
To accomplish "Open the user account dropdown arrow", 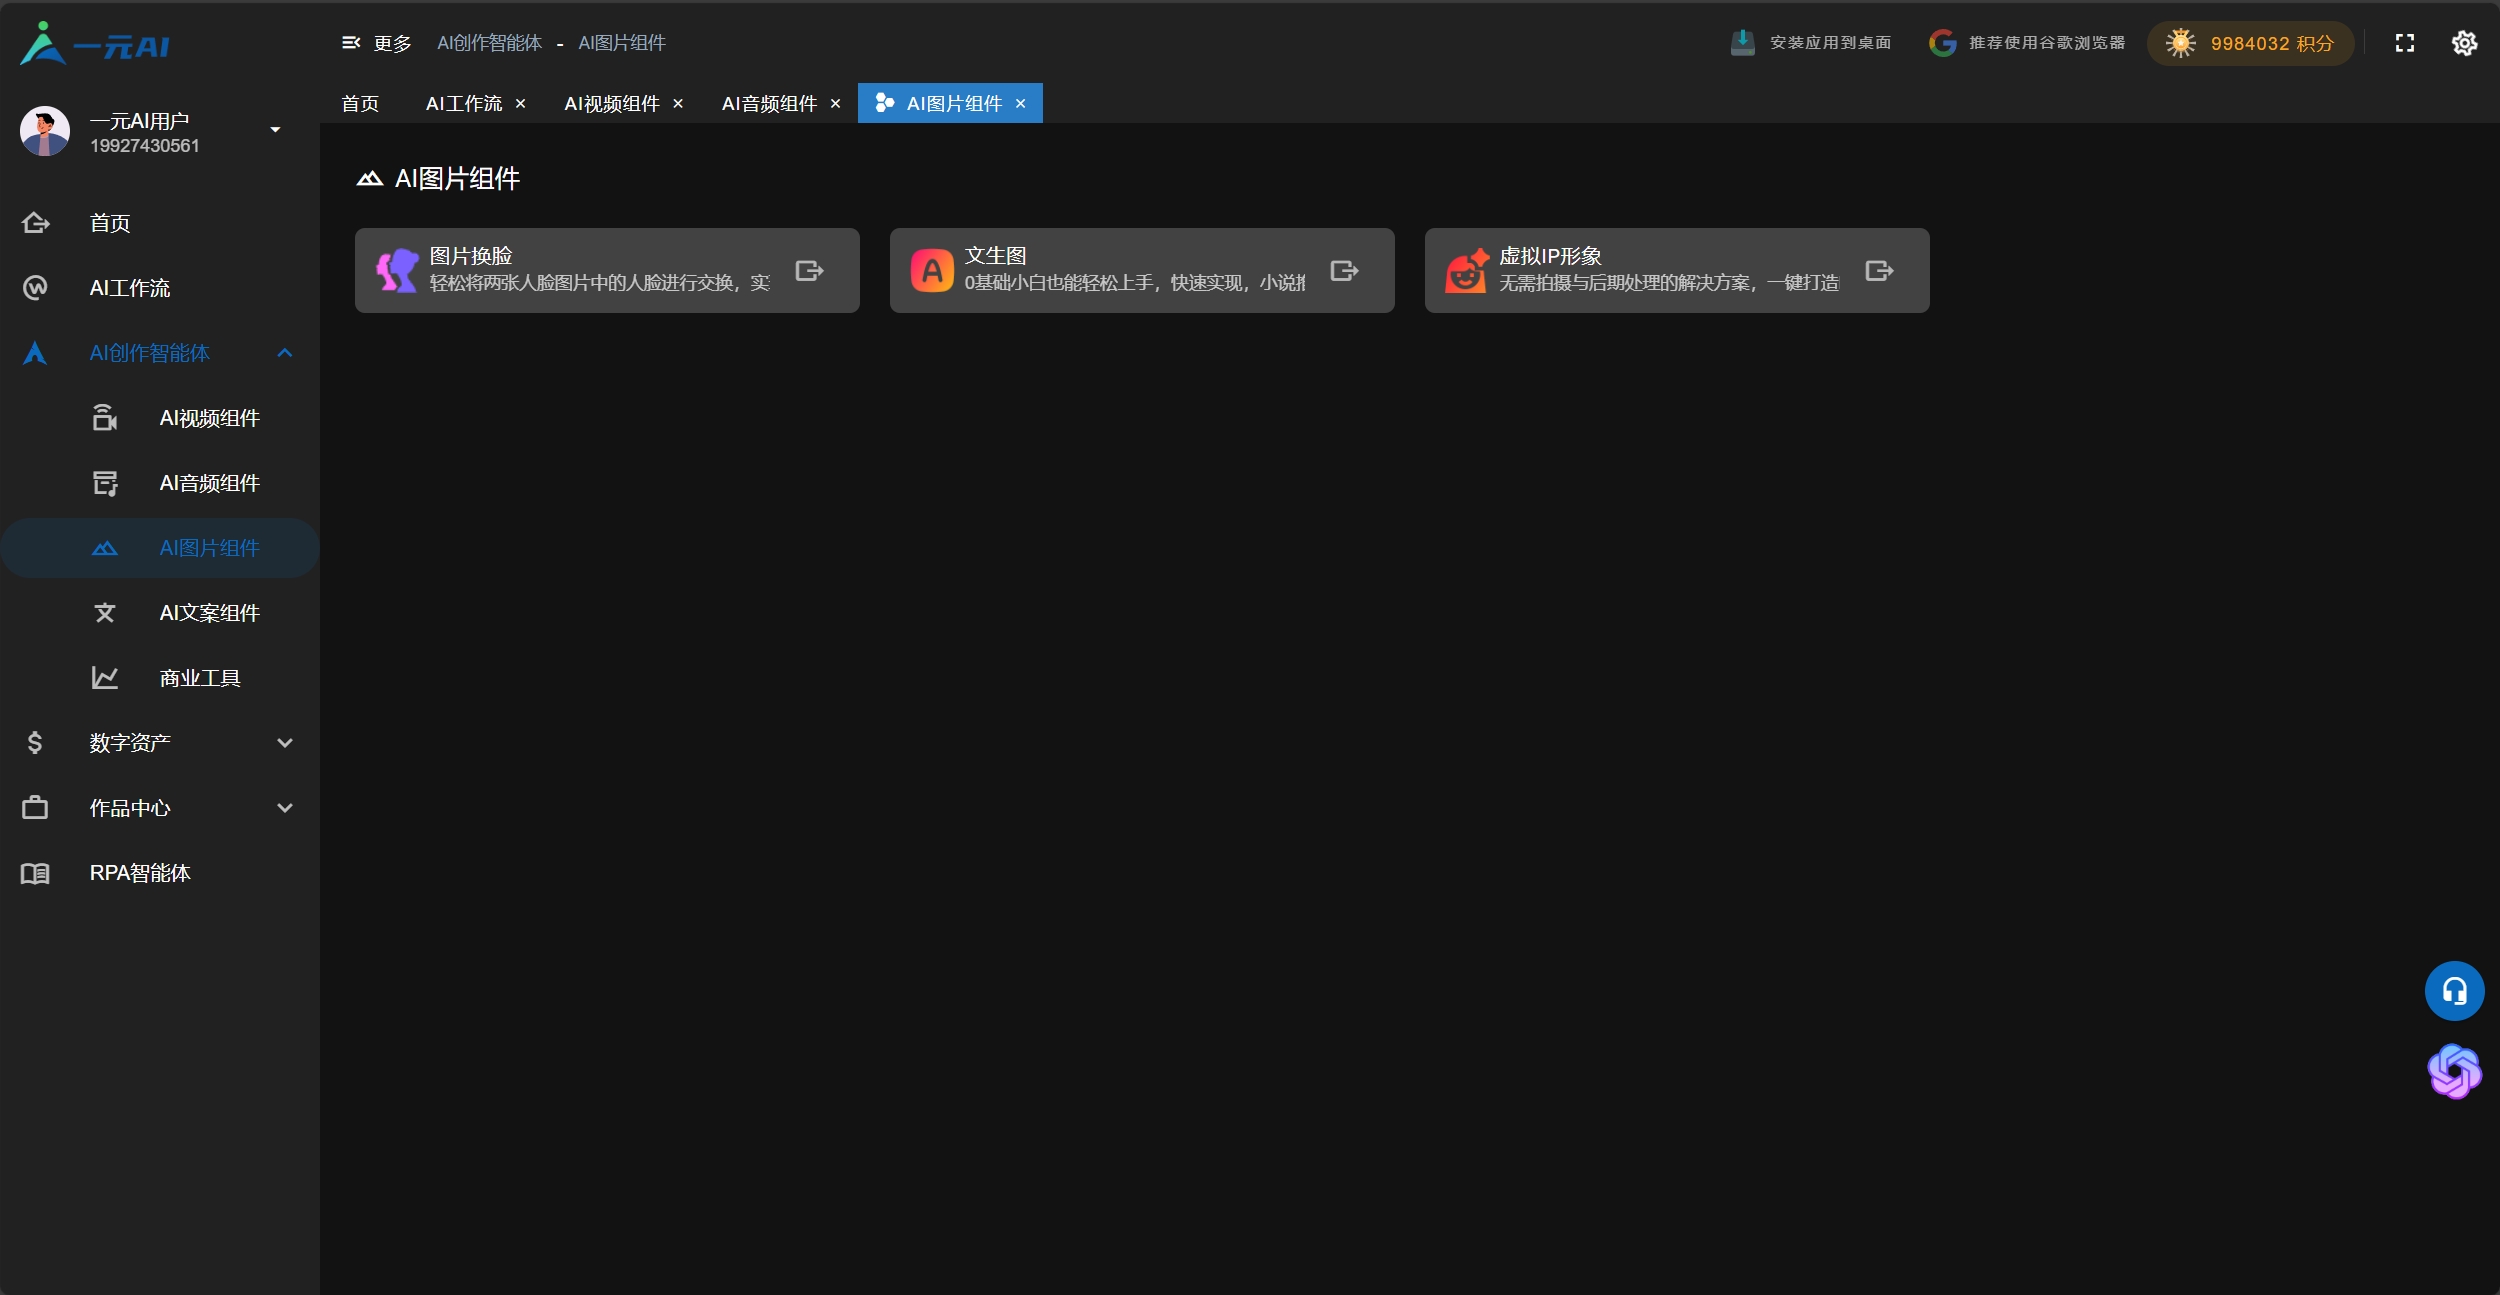I will 275,130.
